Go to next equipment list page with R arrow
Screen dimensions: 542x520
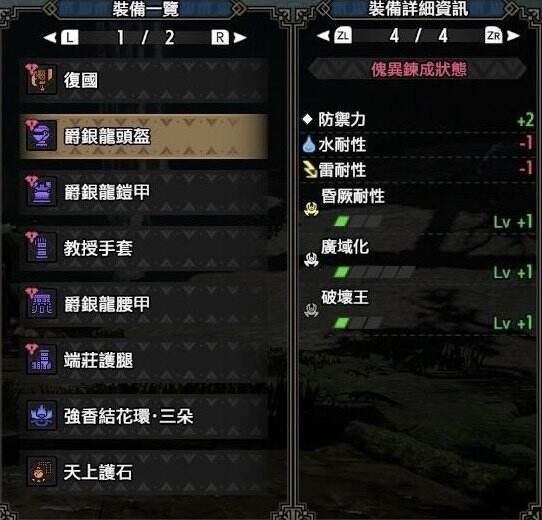click(x=229, y=37)
